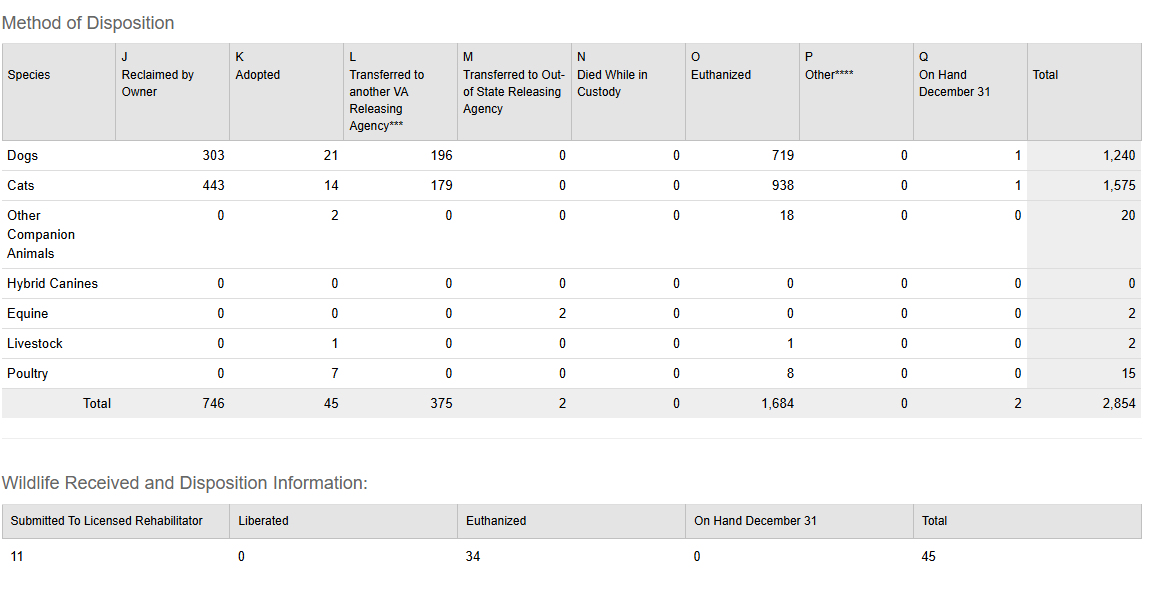Select the Poultry row label
The image size is (1152, 593).
point(27,374)
